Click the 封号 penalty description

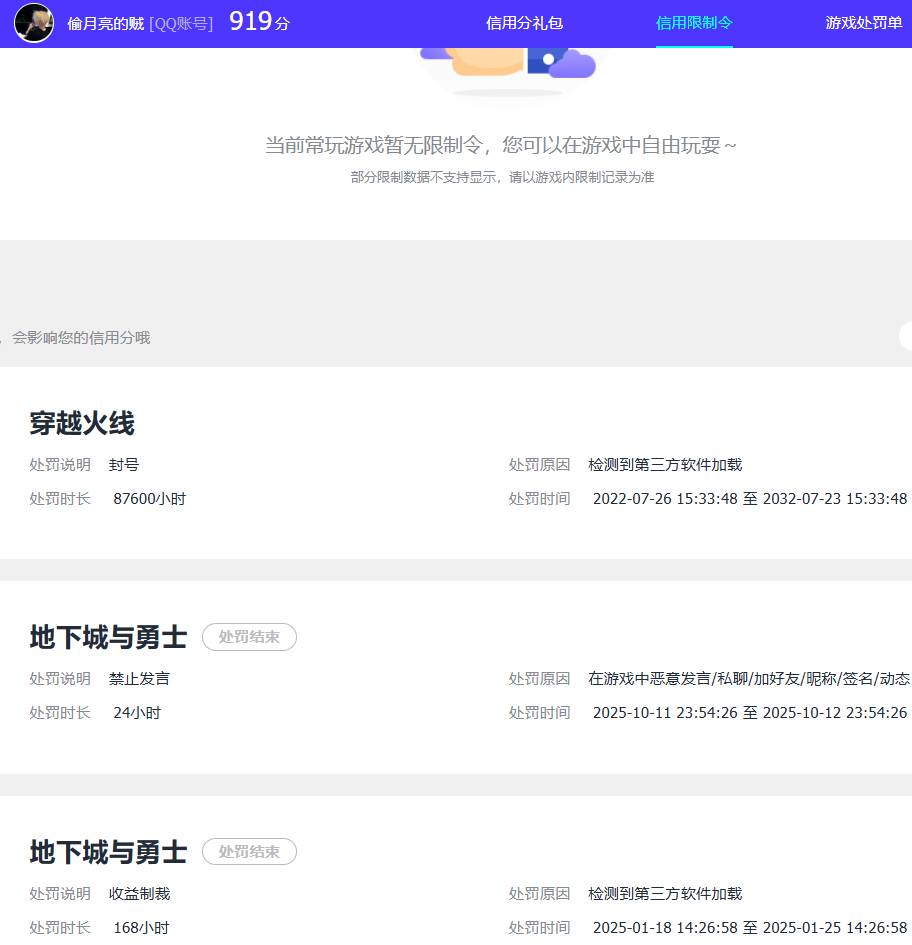pos(126,464)
